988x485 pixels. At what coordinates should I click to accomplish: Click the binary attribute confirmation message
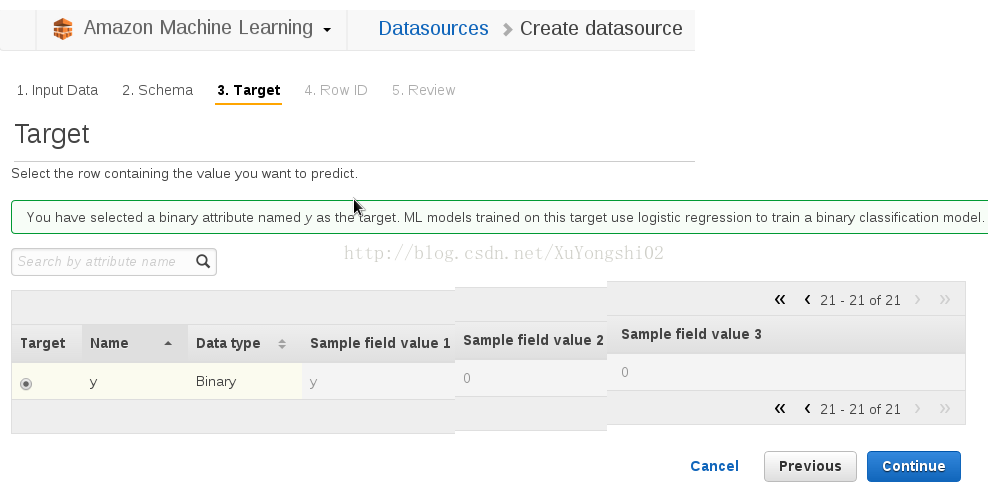[x=500, y=217]
